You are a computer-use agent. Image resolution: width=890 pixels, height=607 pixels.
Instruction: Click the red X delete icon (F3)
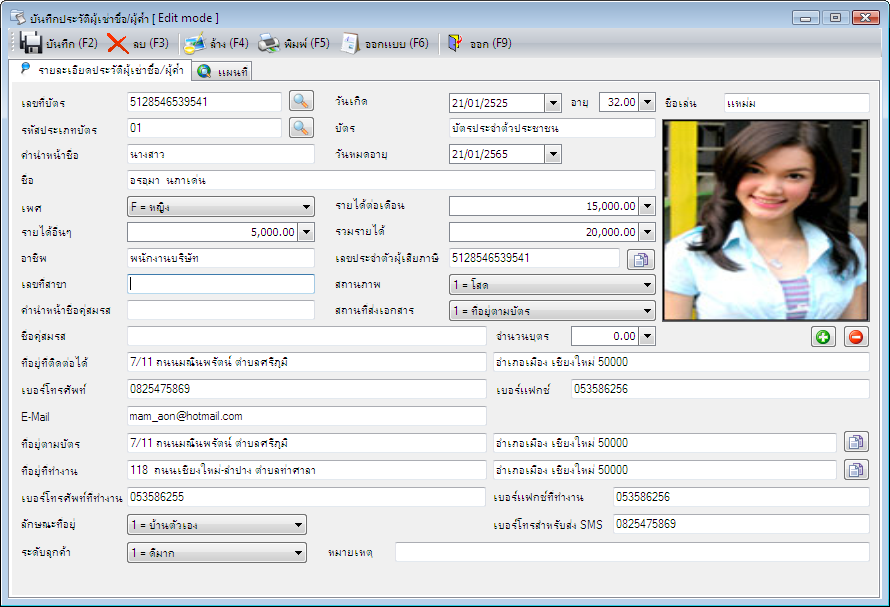(x=117, y=43)
